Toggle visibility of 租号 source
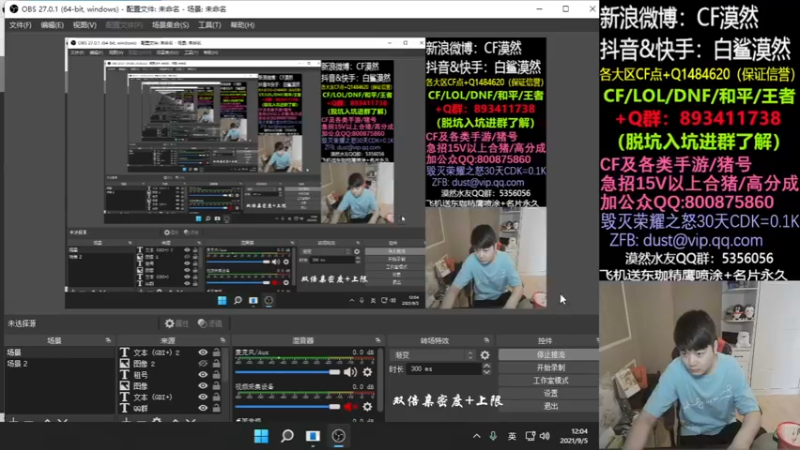 point(203,375)
